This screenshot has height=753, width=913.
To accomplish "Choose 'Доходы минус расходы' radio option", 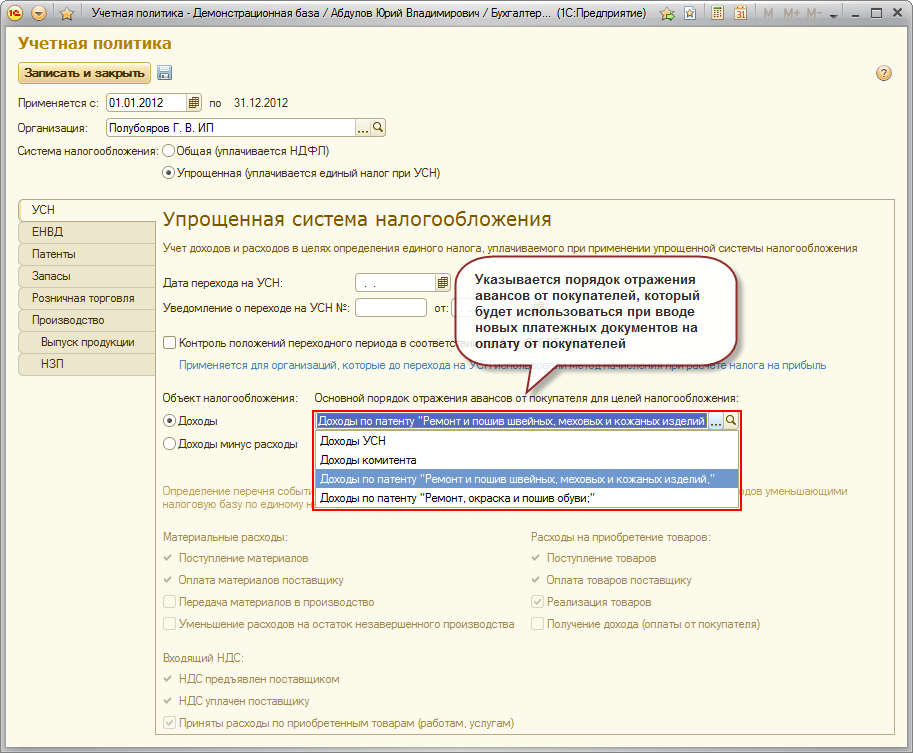I will click(169, 444).
